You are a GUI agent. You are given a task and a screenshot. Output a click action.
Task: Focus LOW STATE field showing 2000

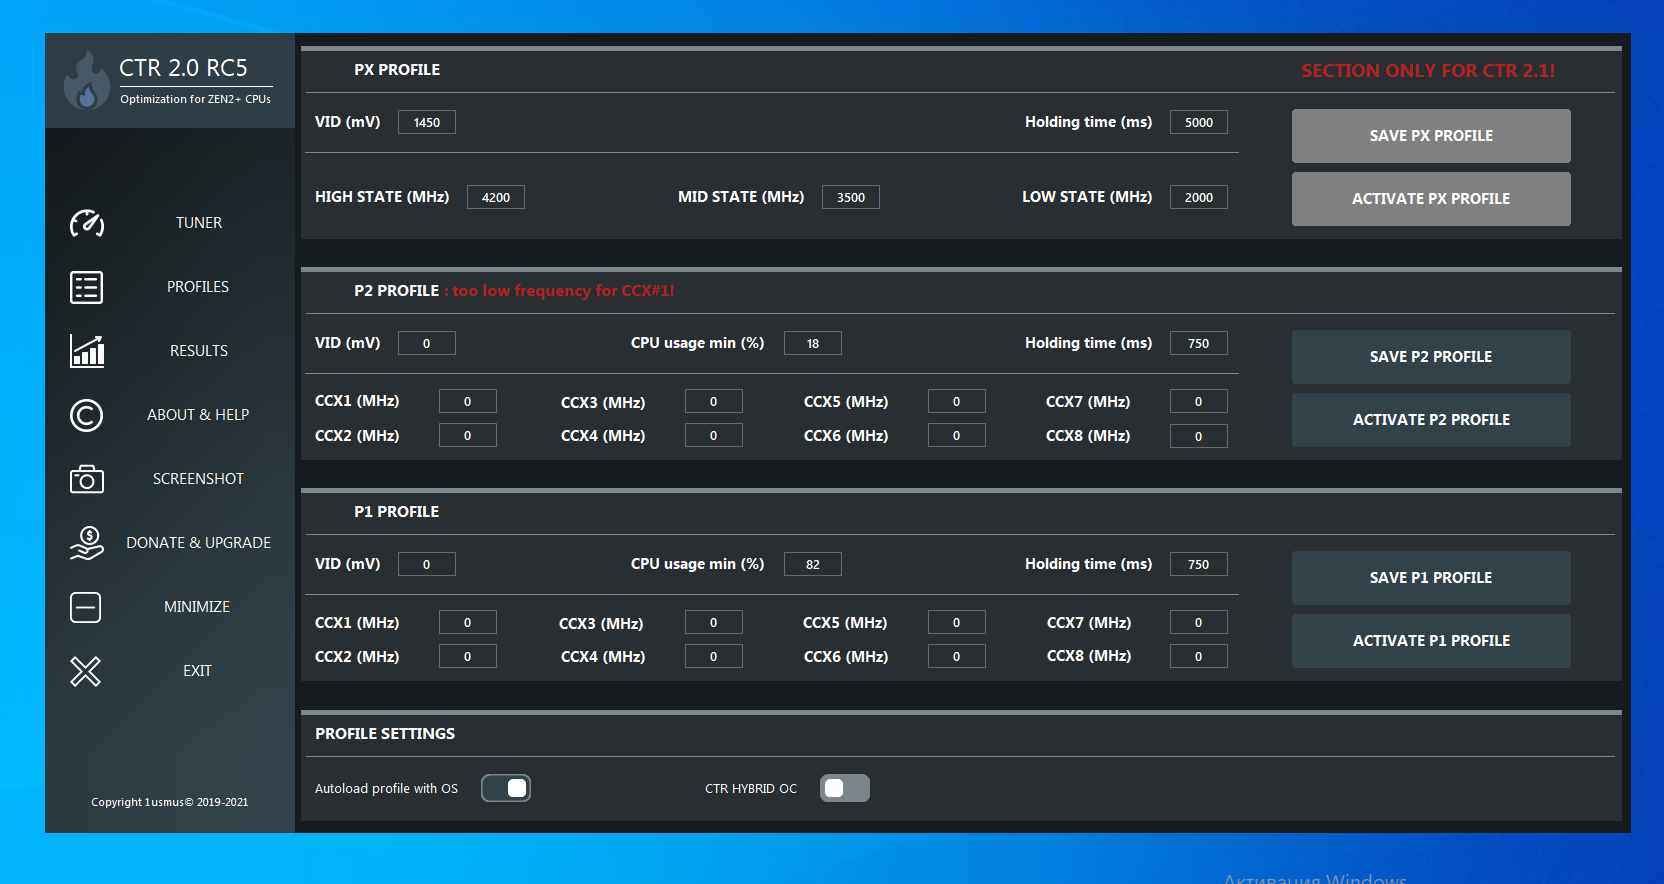[1199, 197]
